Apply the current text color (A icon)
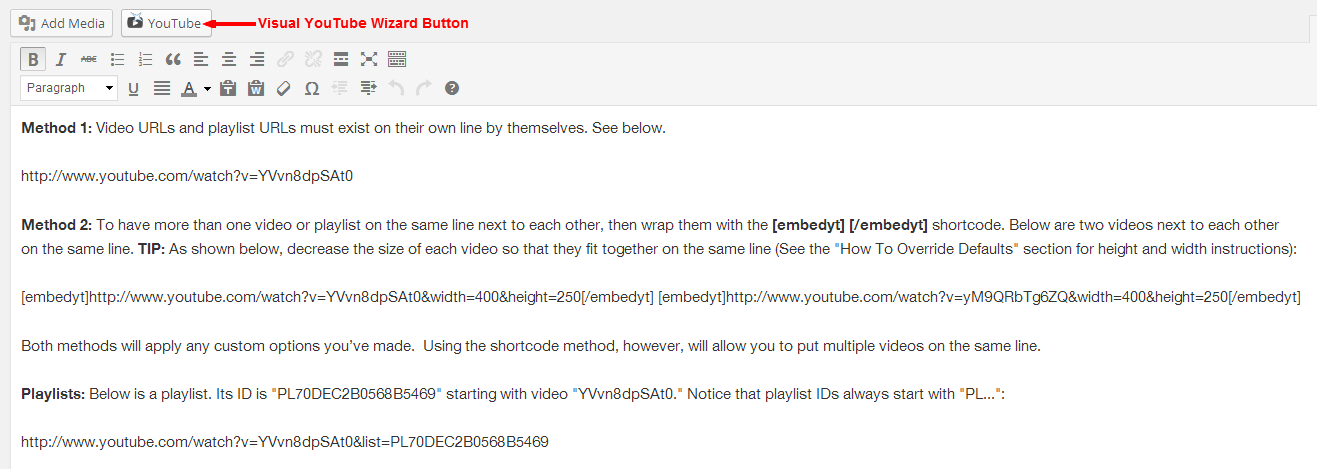The height and width of the screenshot is (469, 1317). pyautogui.click(x=189, y=88)
